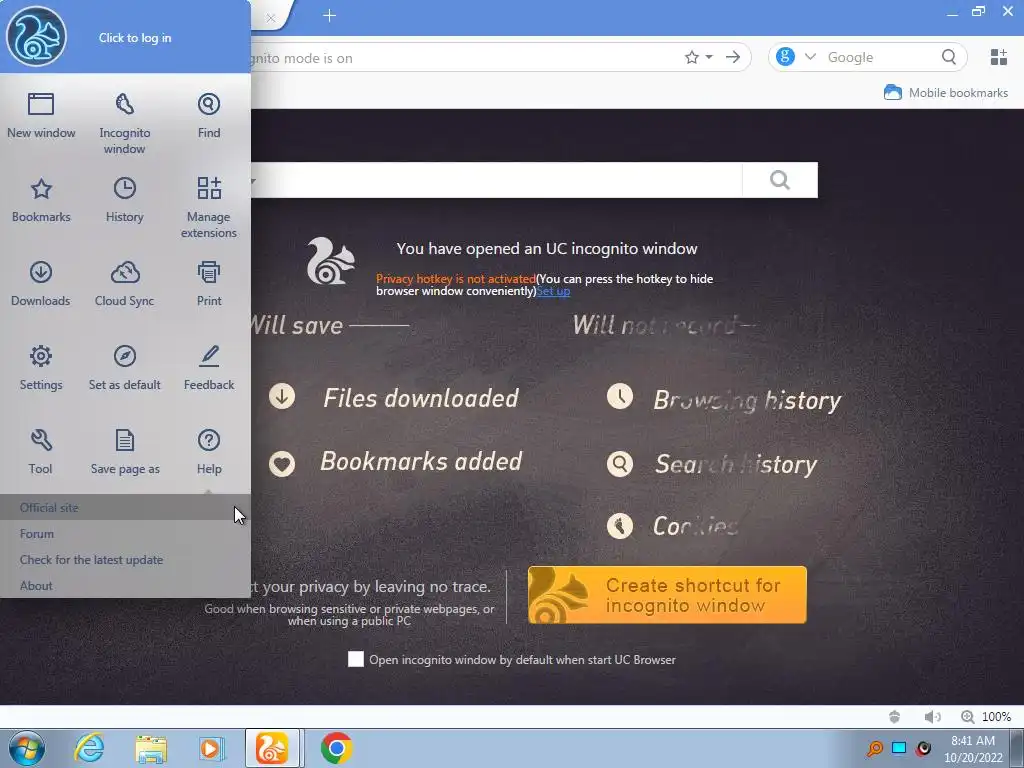Click the acorn icon in status bar
This screenshot has width=1024, height=768.
[x=895, y=717]
